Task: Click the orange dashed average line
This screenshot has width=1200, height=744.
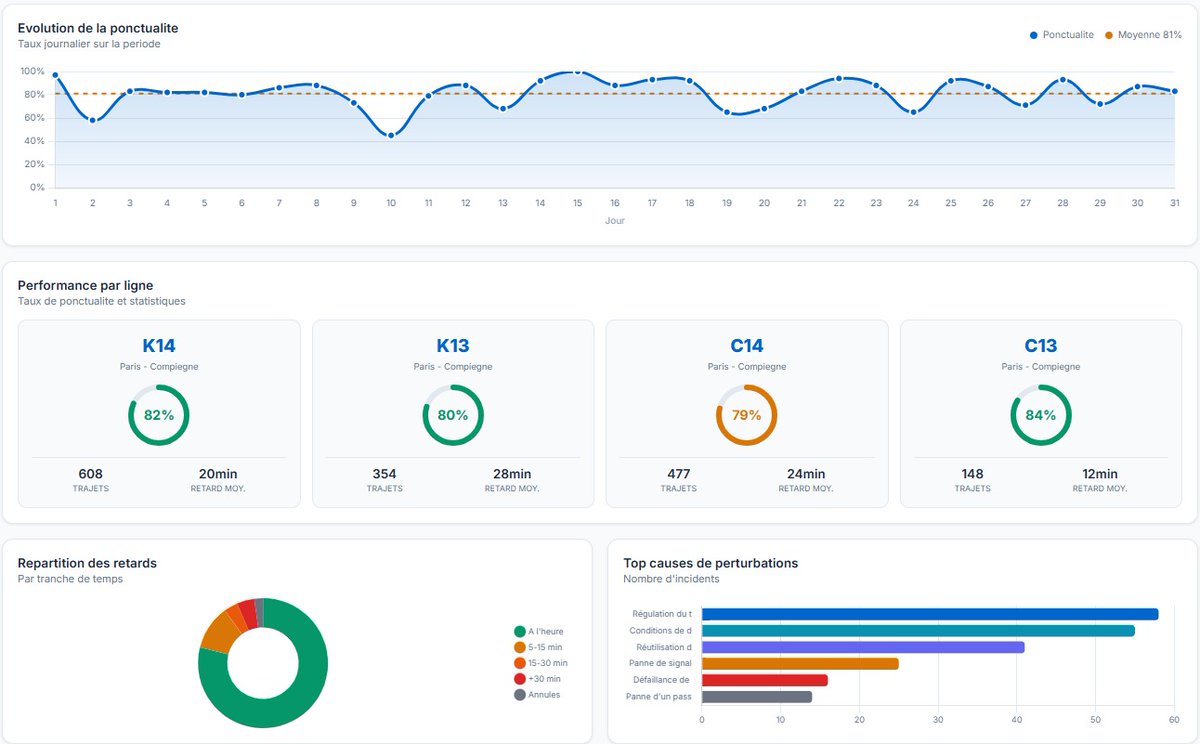Action: pyautogui.click(x=615, y=94)
